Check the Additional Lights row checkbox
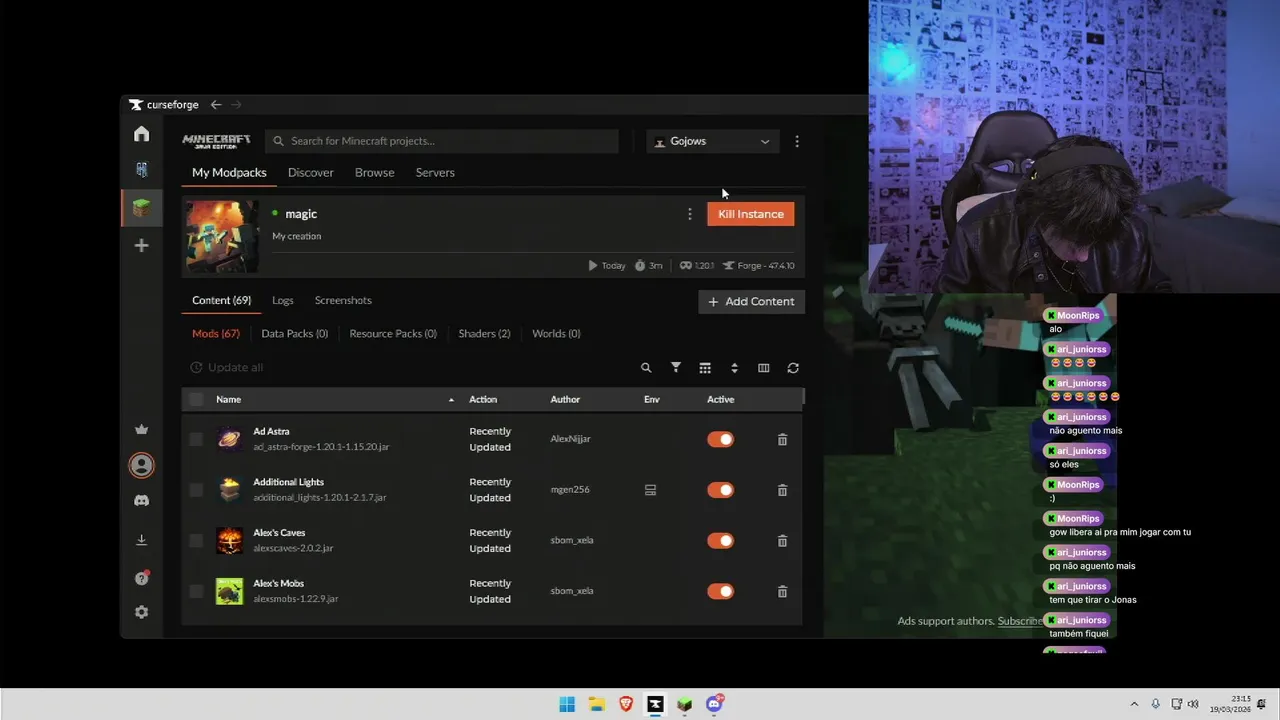The width and height of the screenshot is (1280, 720). tap(196, 490)
